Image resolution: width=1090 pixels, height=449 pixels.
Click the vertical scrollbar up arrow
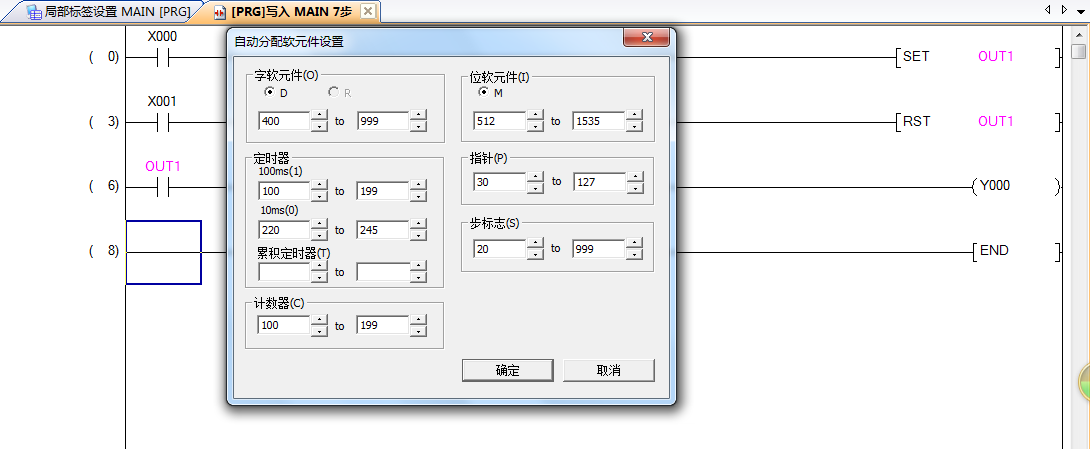pos(1078,36)
